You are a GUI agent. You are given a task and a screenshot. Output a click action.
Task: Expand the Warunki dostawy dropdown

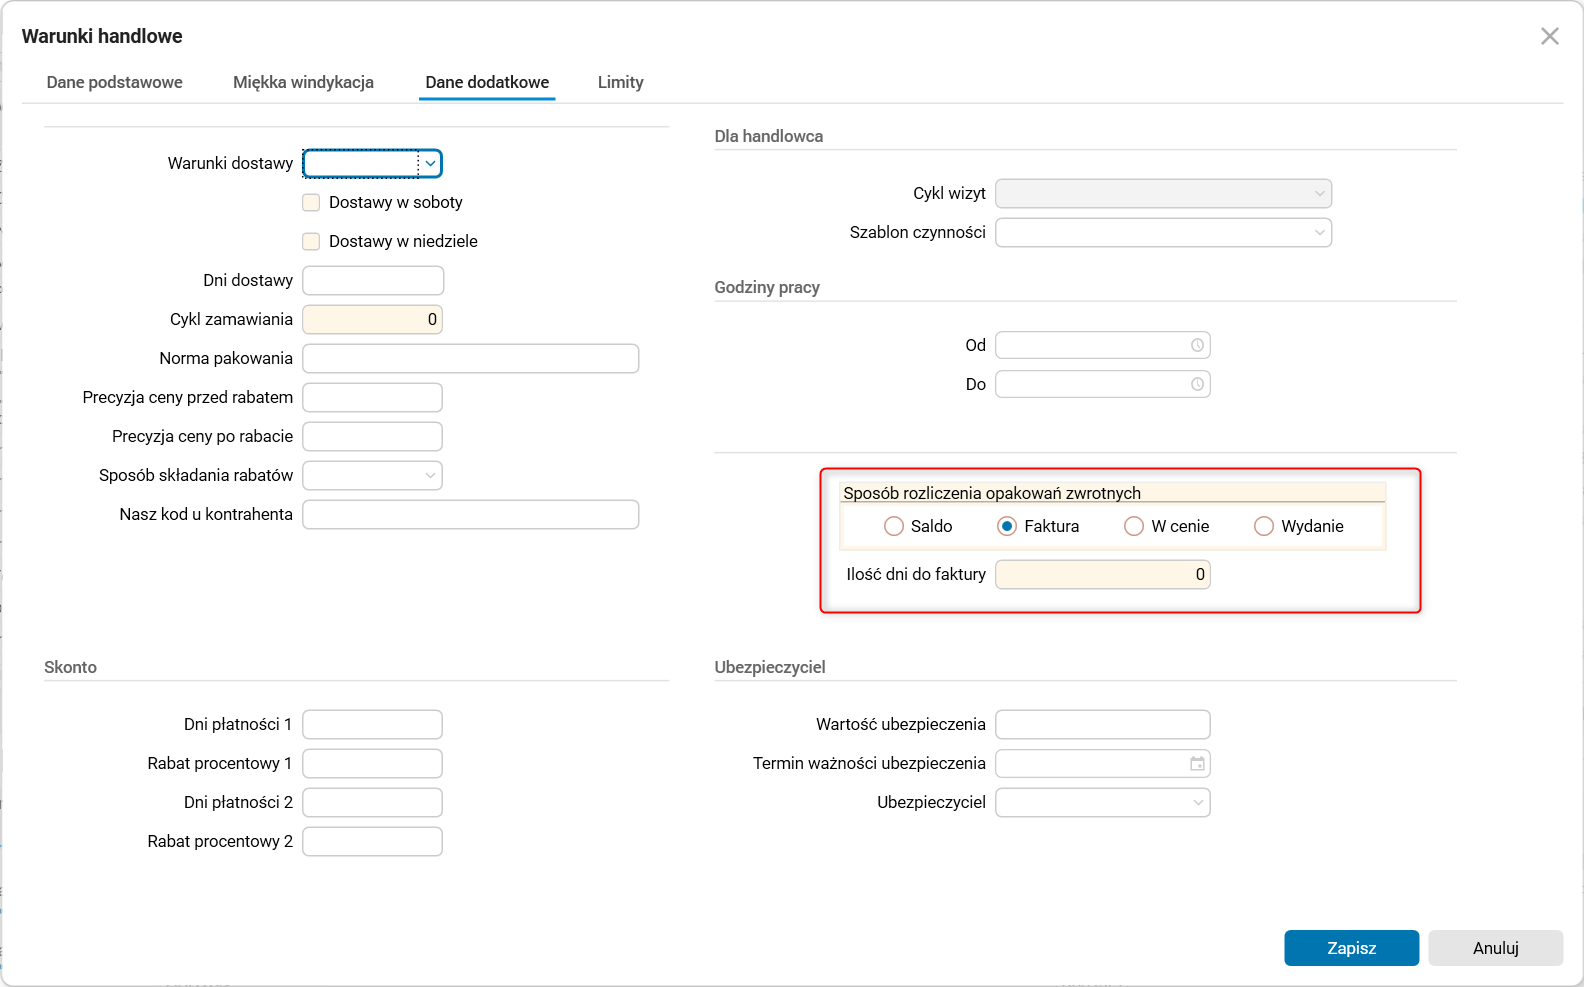430,164
